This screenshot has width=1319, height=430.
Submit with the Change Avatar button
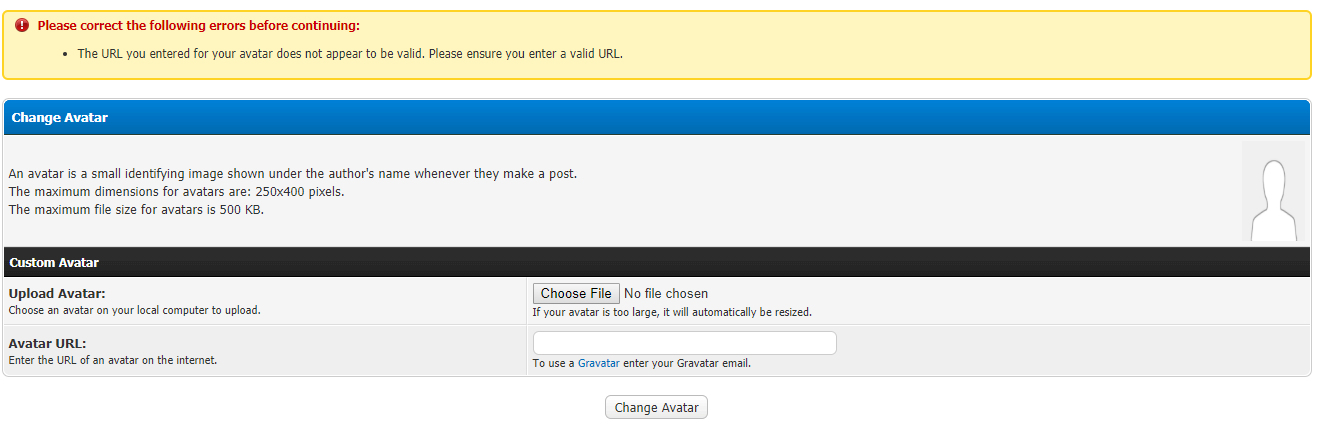tap(656, 408)
